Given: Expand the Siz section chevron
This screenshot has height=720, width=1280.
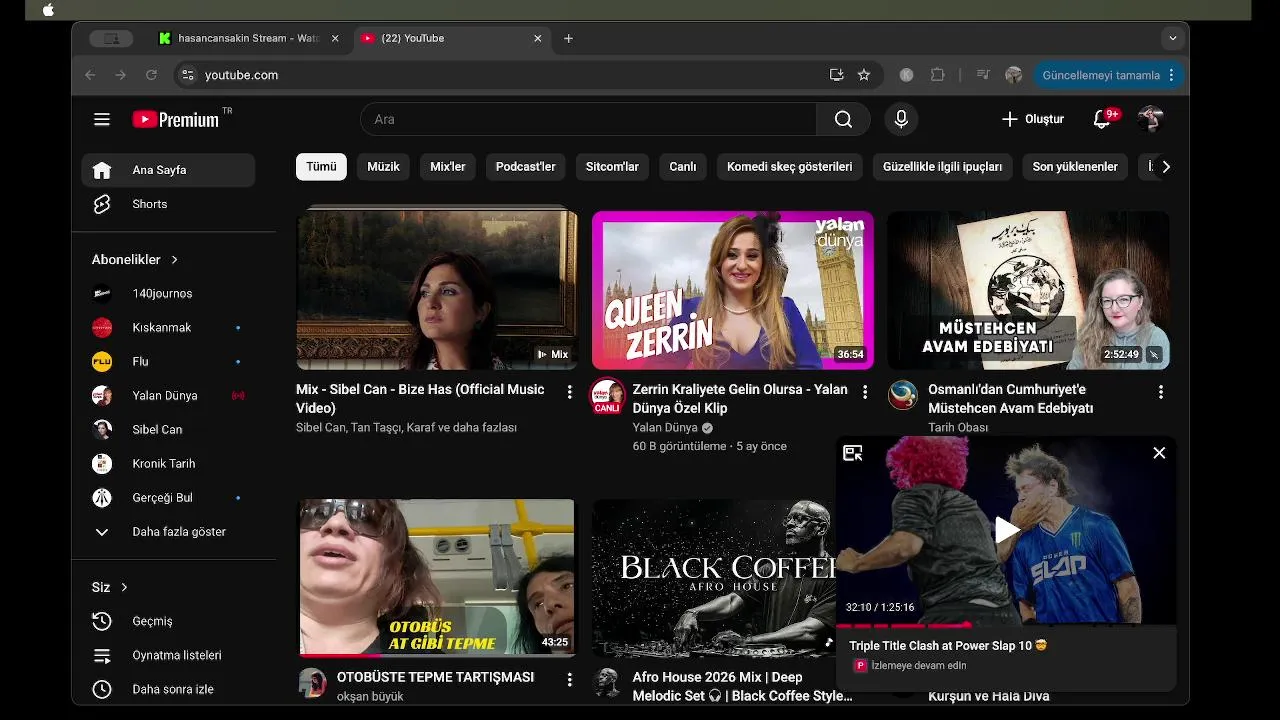Looking at the screenshot, I should (124, 587).
